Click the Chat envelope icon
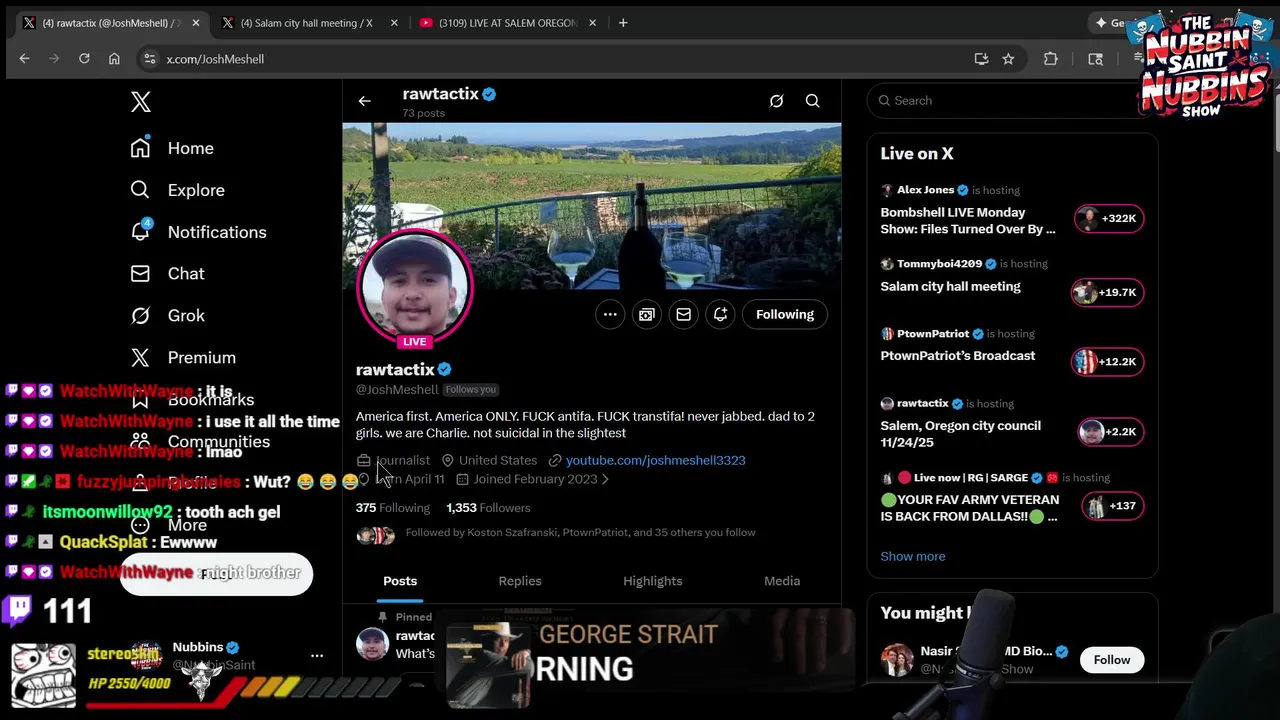Screen dimensions: 1280x720 (140, 274)
